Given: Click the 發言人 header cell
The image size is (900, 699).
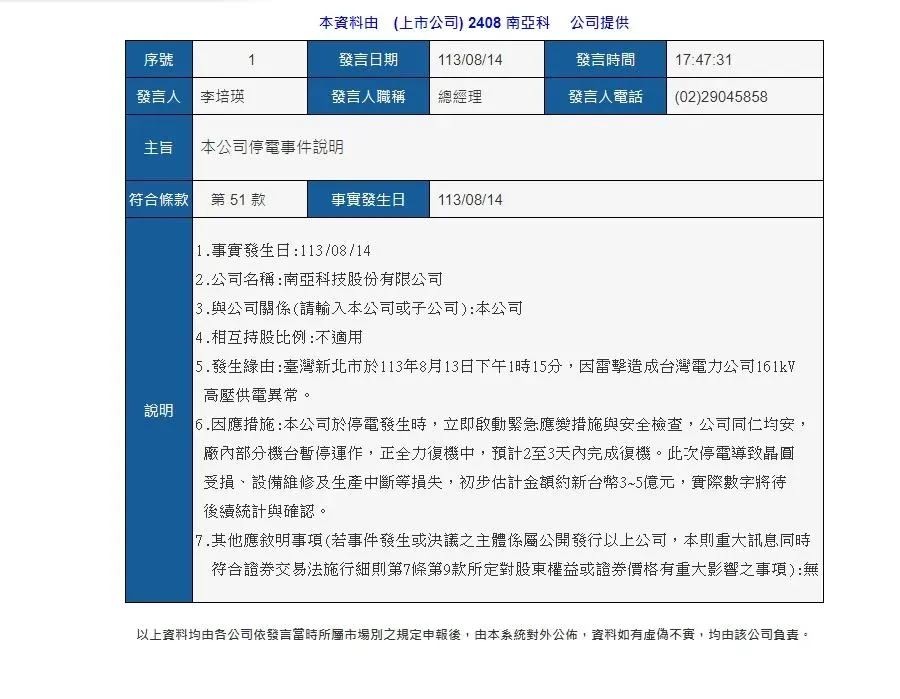Looking at the screenshot, I should coord(159,96).
